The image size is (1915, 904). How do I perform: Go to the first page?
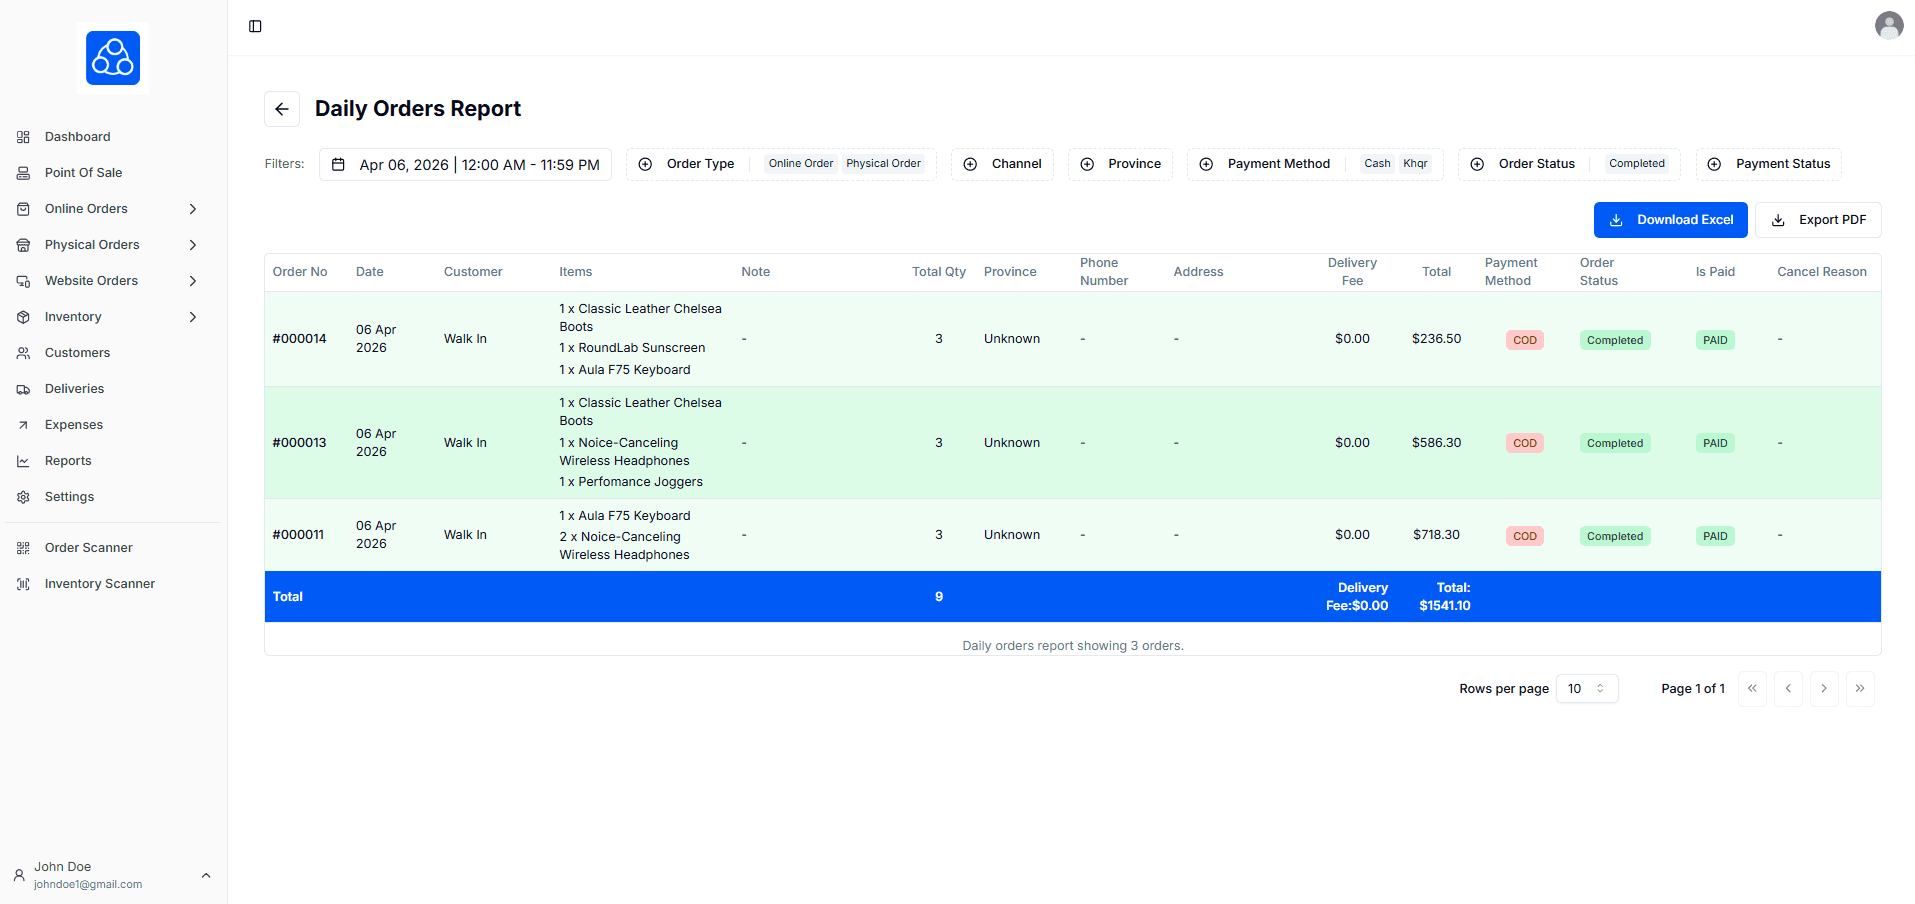1752,689
